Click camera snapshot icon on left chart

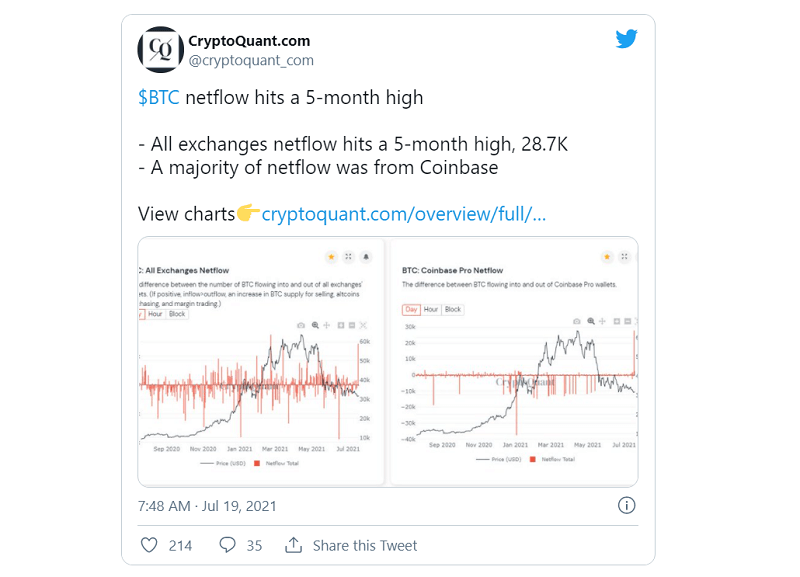[301, 325]
